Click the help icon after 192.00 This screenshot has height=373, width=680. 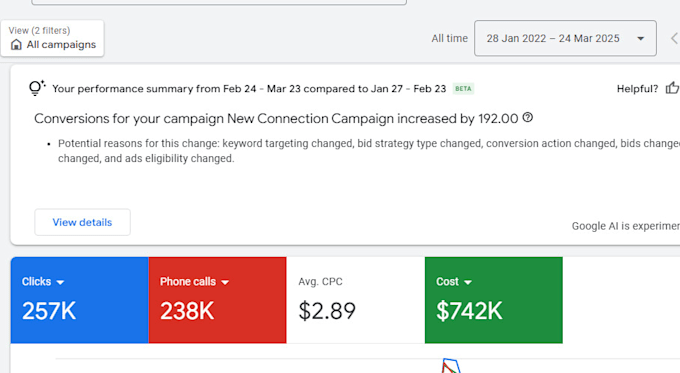tap(528, 118)
